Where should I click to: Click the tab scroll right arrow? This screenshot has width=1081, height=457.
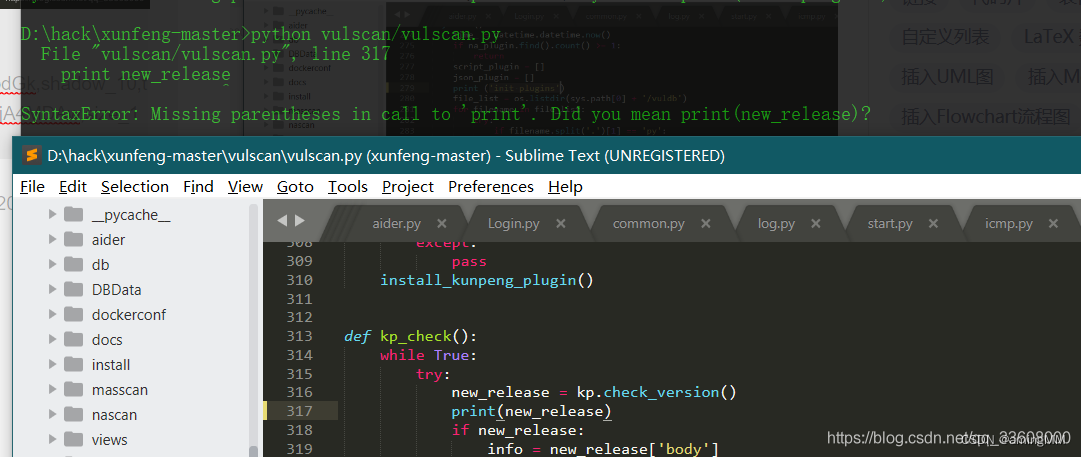coord(299,221)
